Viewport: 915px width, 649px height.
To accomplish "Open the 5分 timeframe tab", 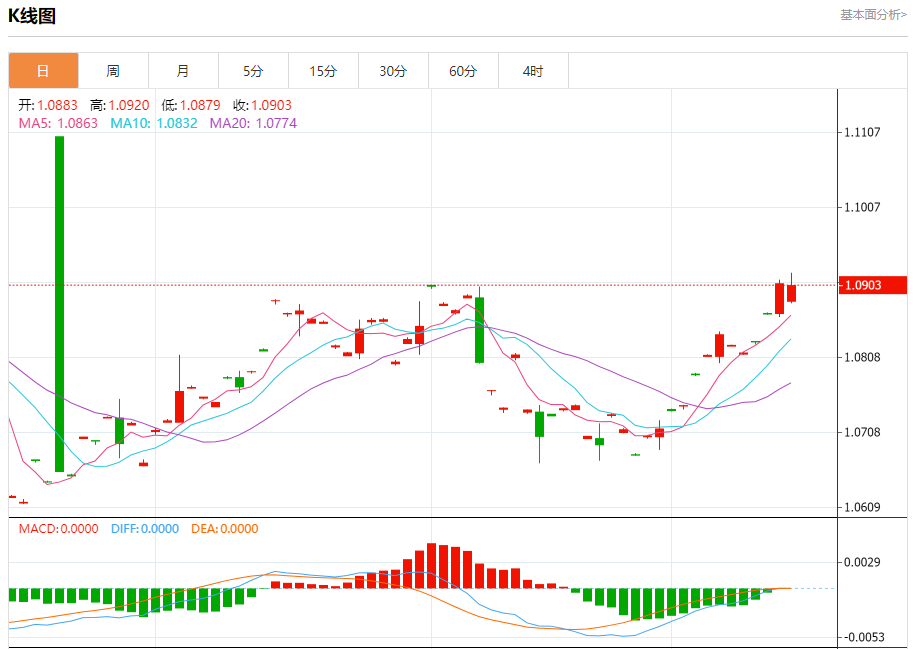I will point(253,71).
